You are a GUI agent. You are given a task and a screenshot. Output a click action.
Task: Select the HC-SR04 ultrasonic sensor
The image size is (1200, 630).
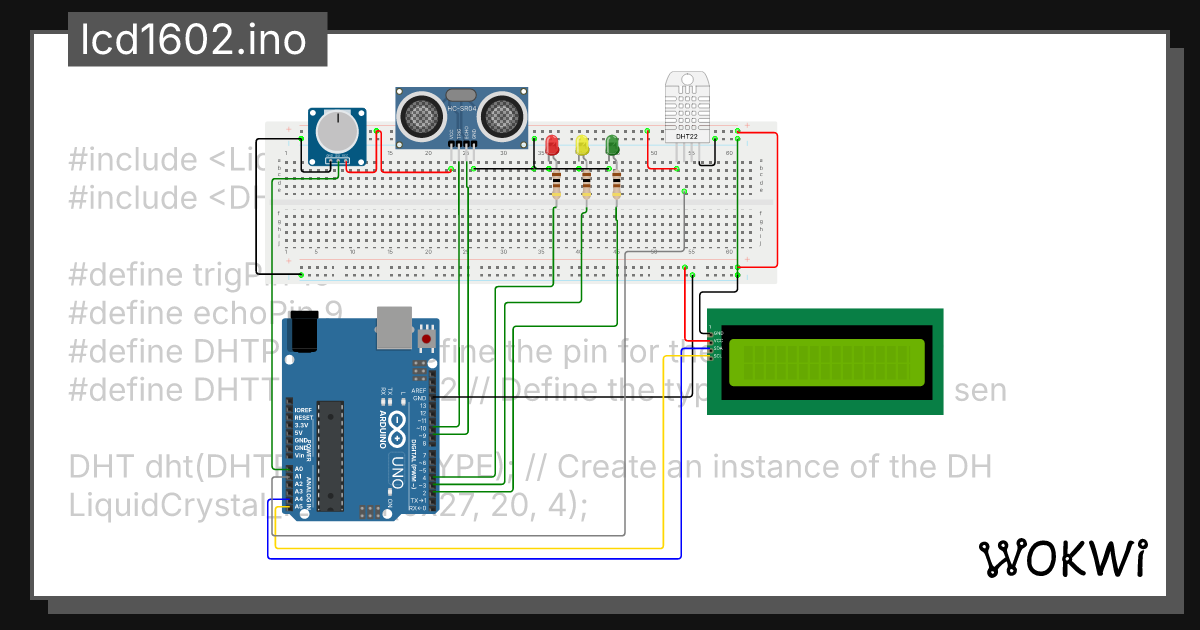click(x=460, y=117)
